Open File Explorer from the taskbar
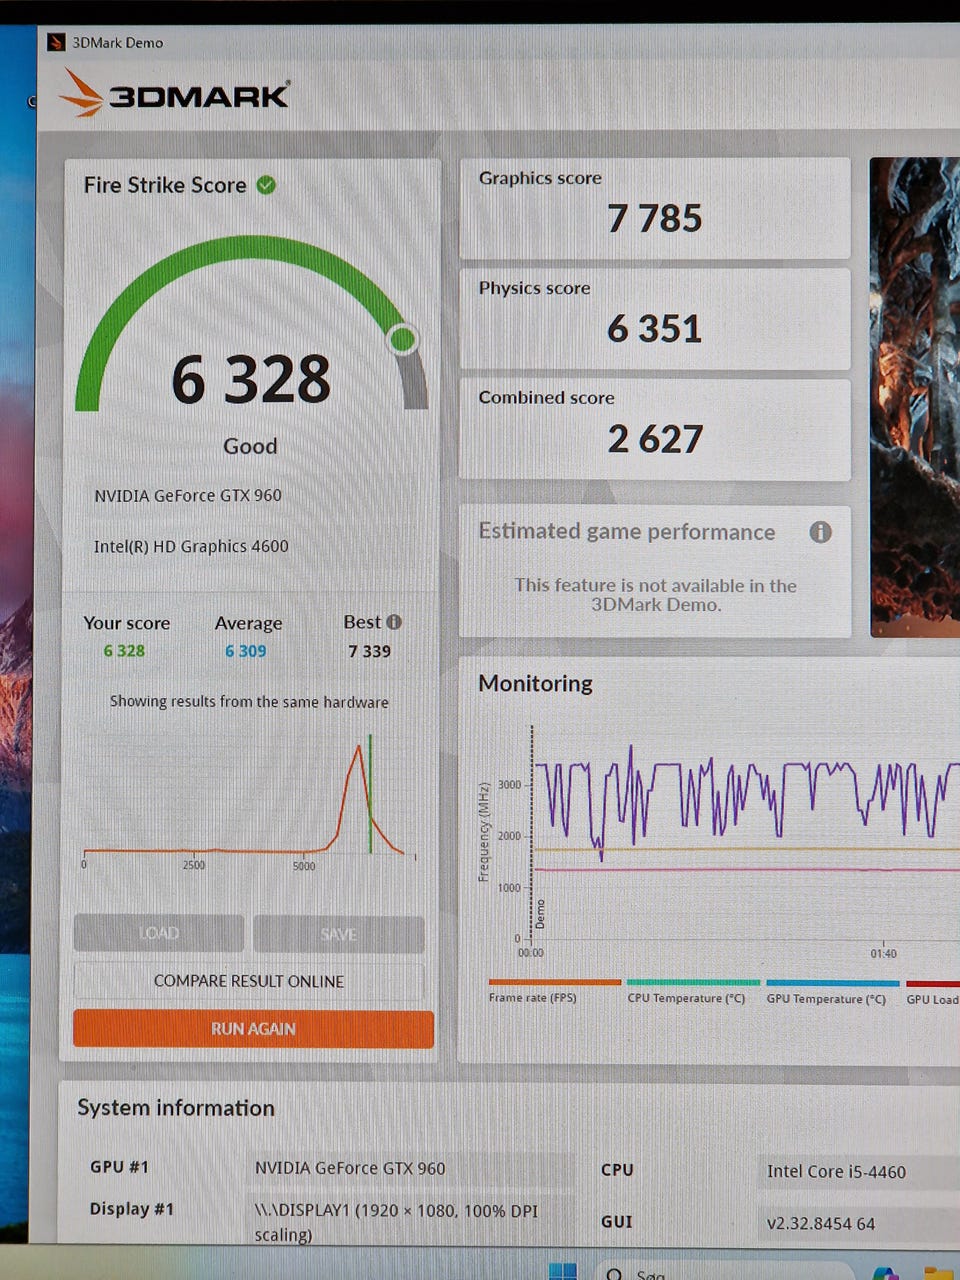Viewport: 960px width, 1280px height. (x=937, y=1273)
